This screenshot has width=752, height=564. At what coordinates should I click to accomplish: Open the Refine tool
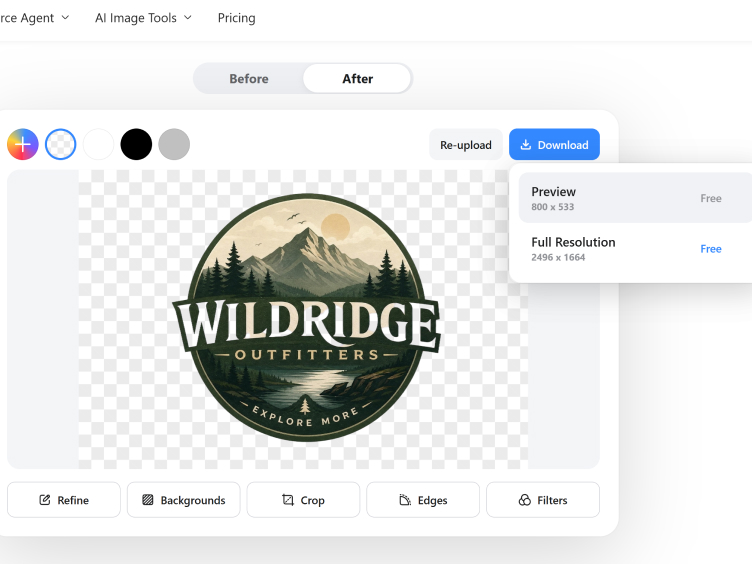point(64,500)
